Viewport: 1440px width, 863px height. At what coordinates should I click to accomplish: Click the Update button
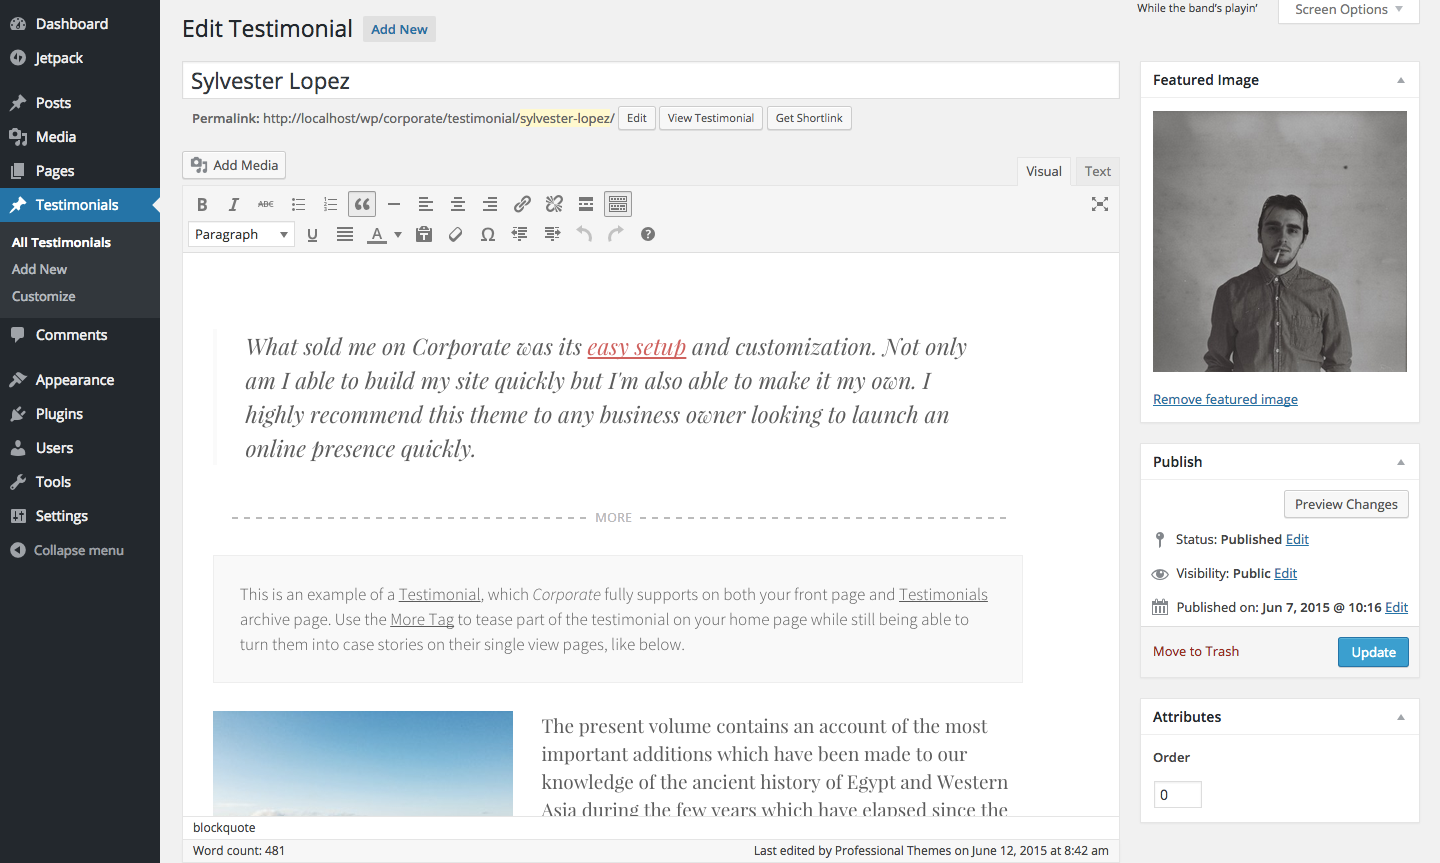click(x=1373, y=652)
